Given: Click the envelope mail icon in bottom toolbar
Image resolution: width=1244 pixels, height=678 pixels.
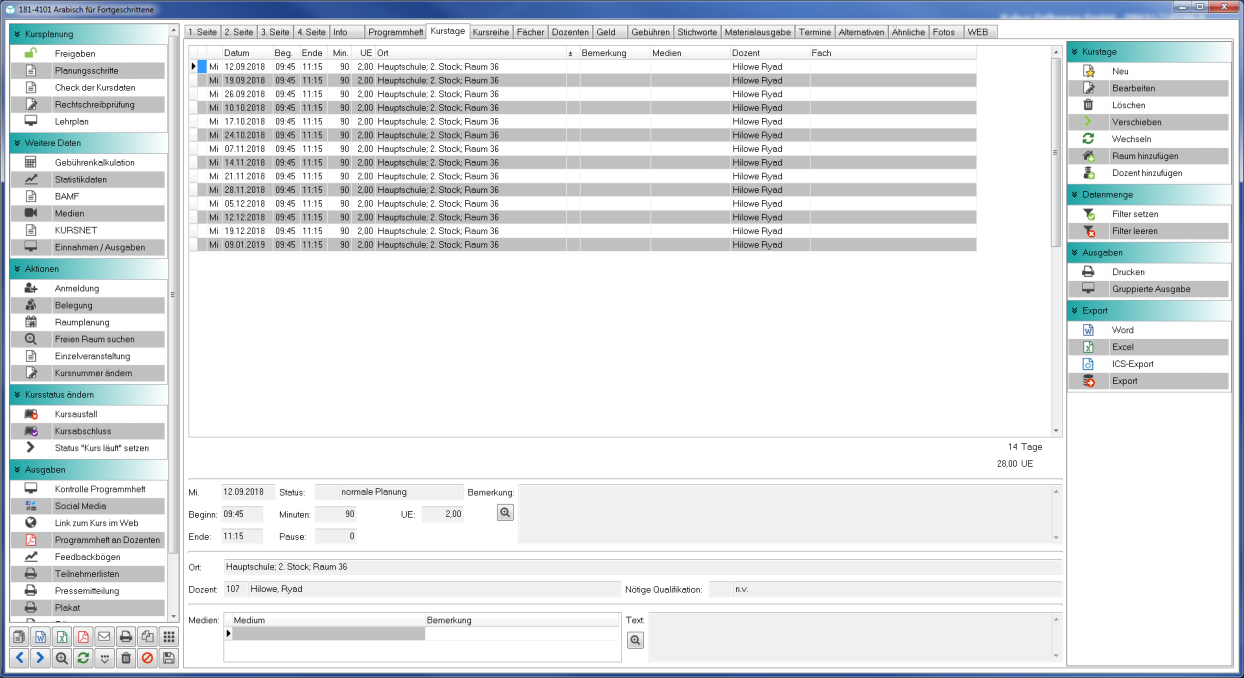Looking at the screenshot, I should pos(104,636).
